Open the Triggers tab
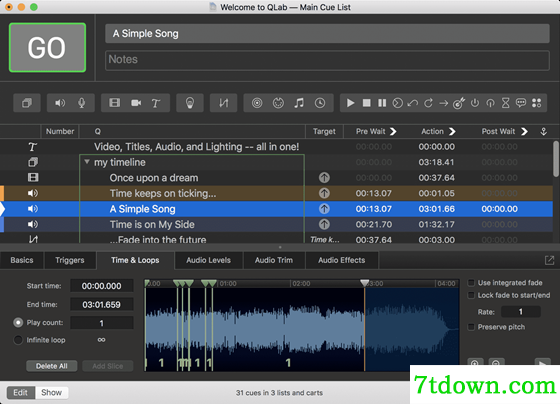 point(70,260)
